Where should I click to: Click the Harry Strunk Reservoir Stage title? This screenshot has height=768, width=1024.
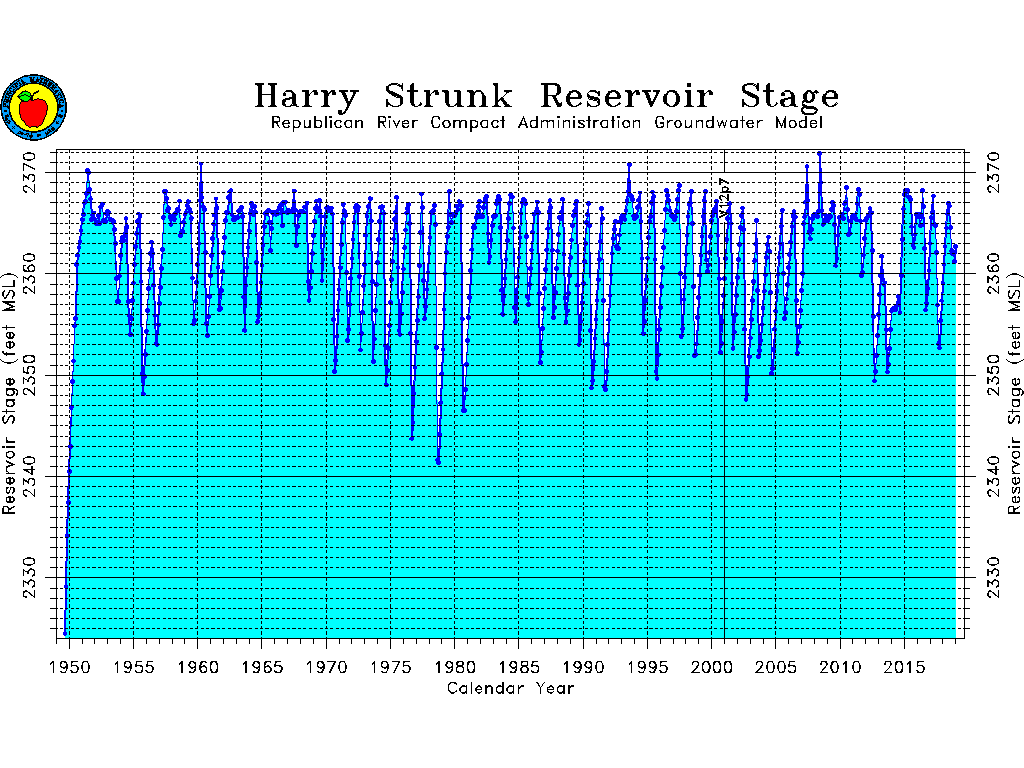click(x=546, y=96)
